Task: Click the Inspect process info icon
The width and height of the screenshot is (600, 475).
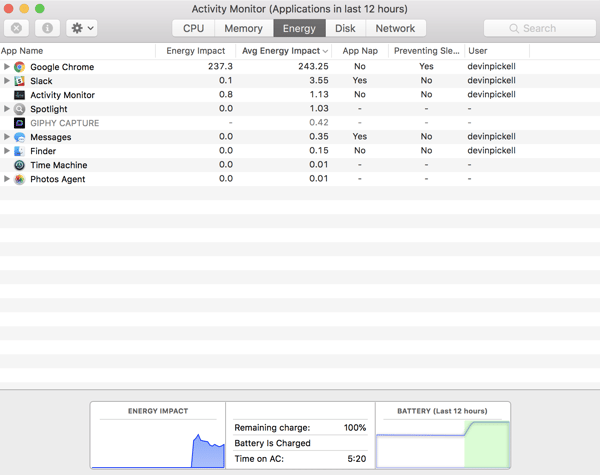Action: click(x=47, y=28)
